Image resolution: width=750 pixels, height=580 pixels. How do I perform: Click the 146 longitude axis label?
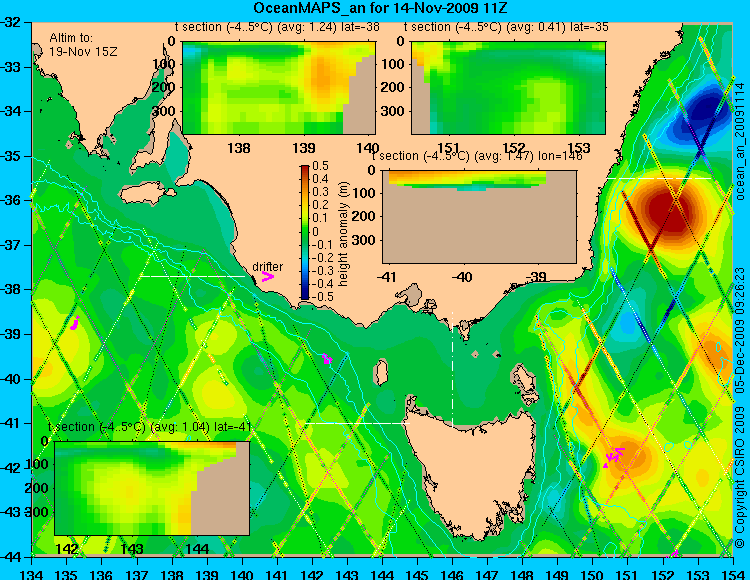point(452,573)
